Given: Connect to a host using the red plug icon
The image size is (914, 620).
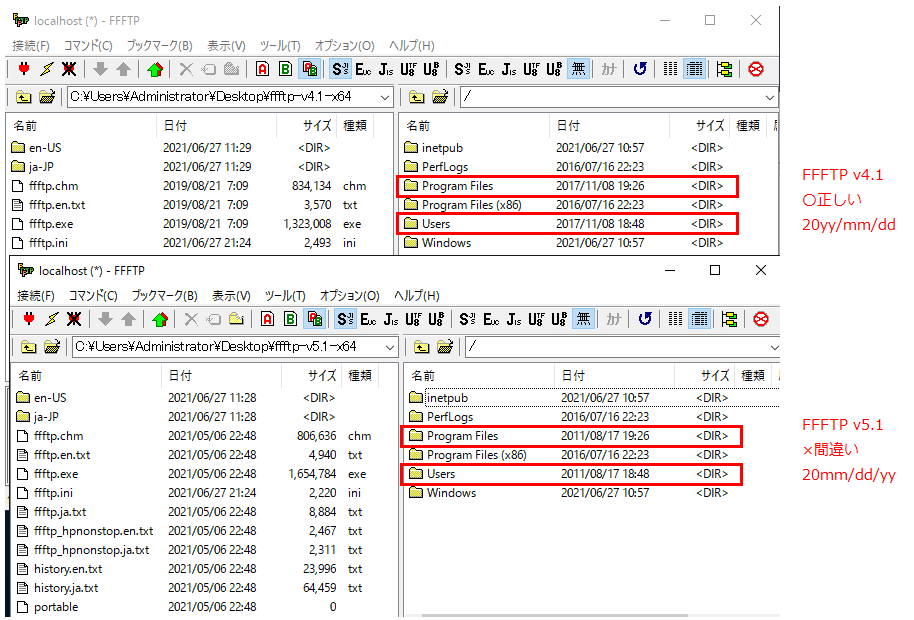Looking at the screenshot, I should click(24, 71).
